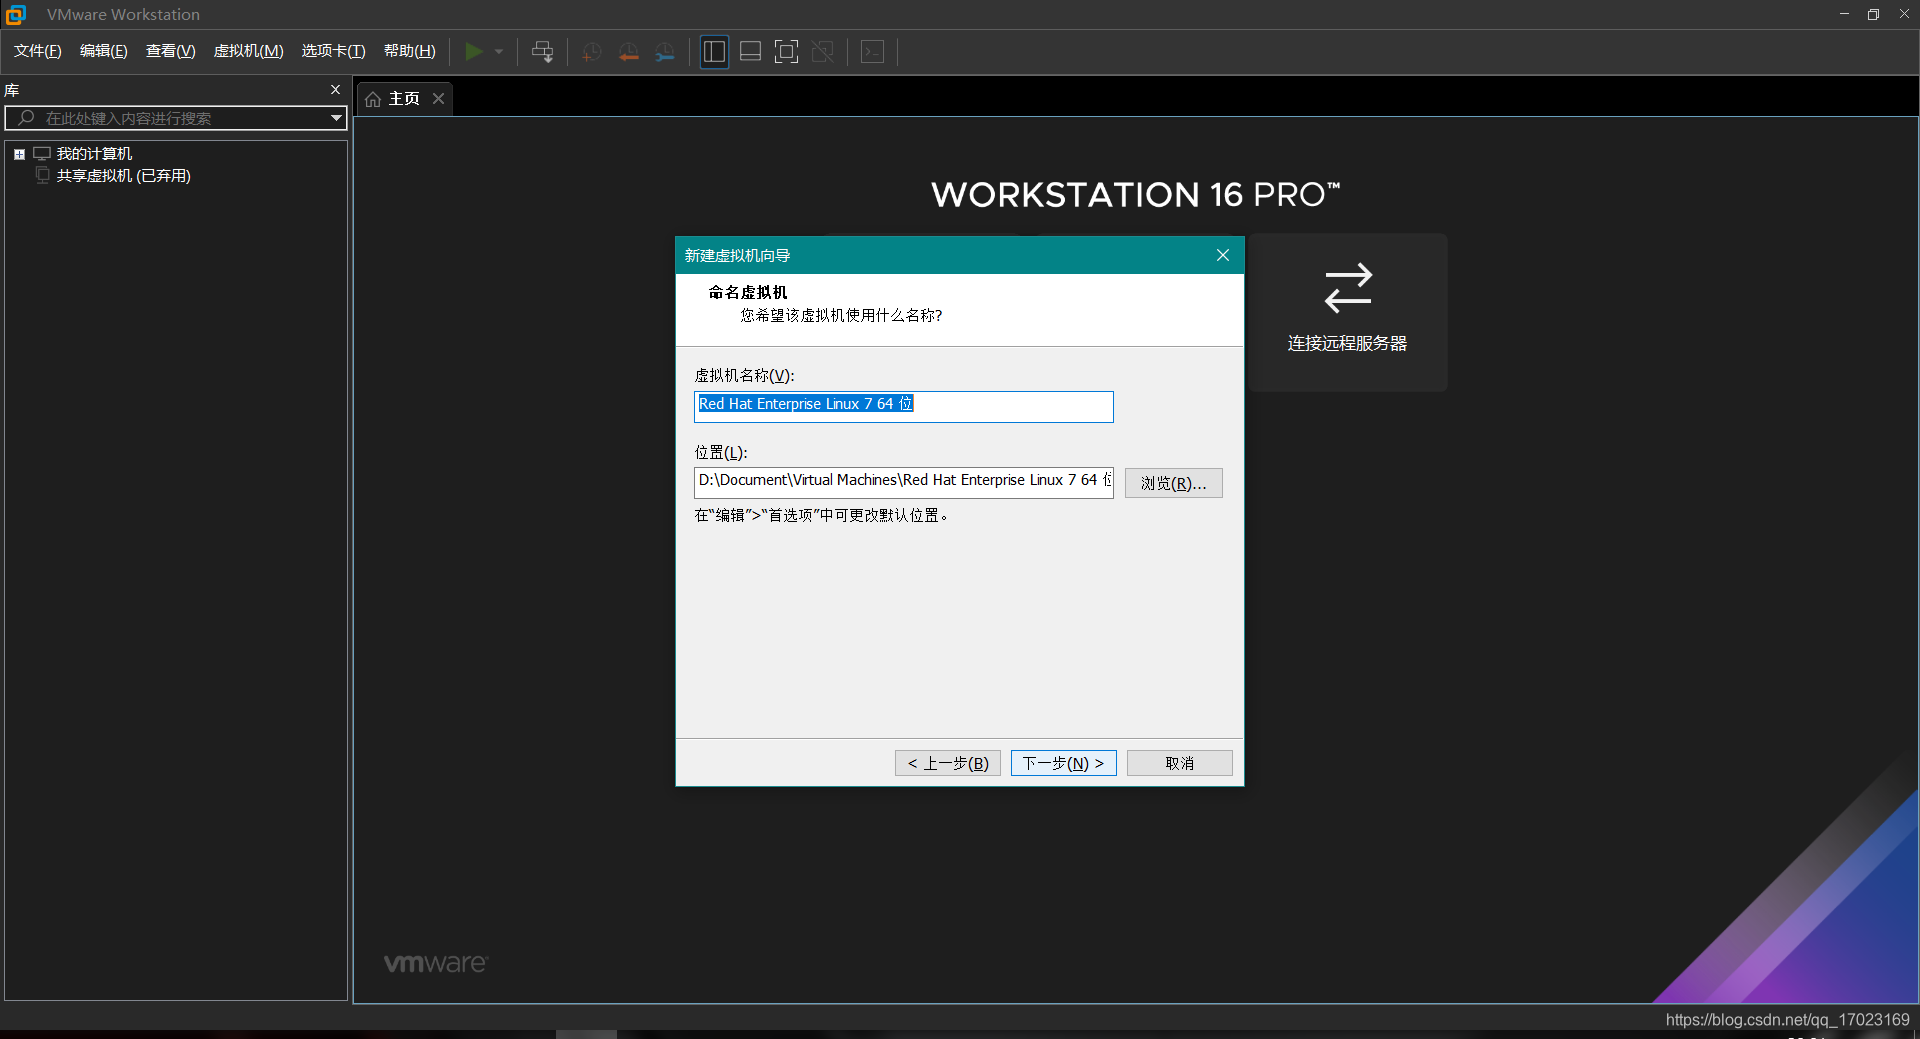
Task: Toggle the library sidebar view icon
Action: [714, 51]
